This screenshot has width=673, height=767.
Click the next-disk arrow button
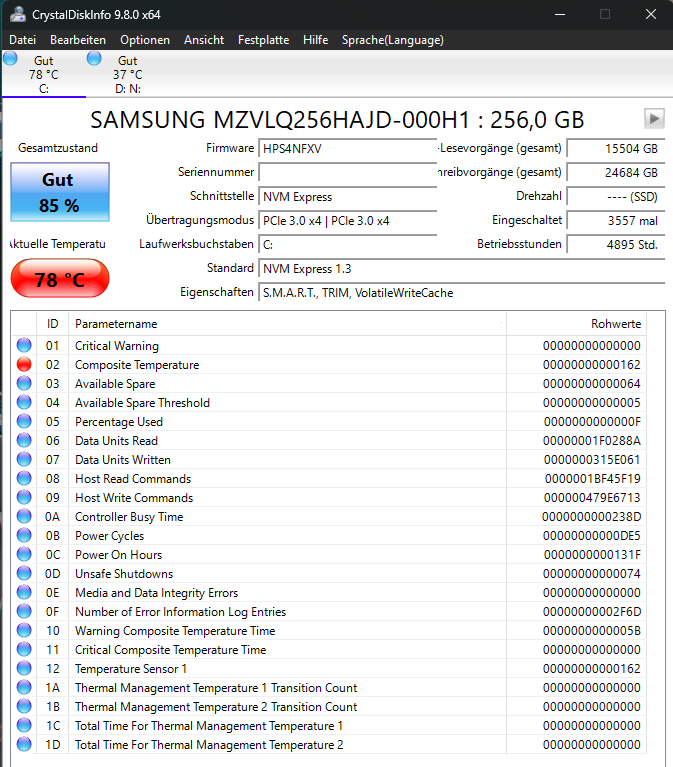click(654, 118)
